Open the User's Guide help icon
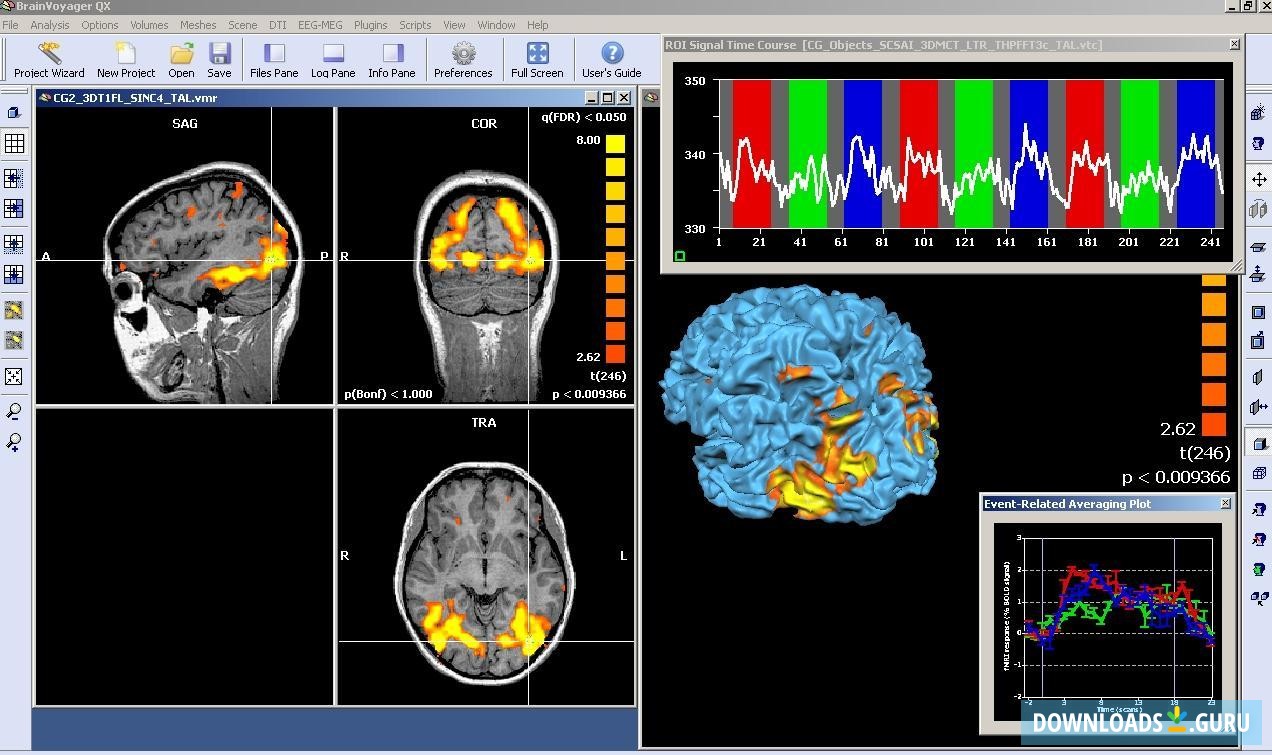 coord(611,58)
